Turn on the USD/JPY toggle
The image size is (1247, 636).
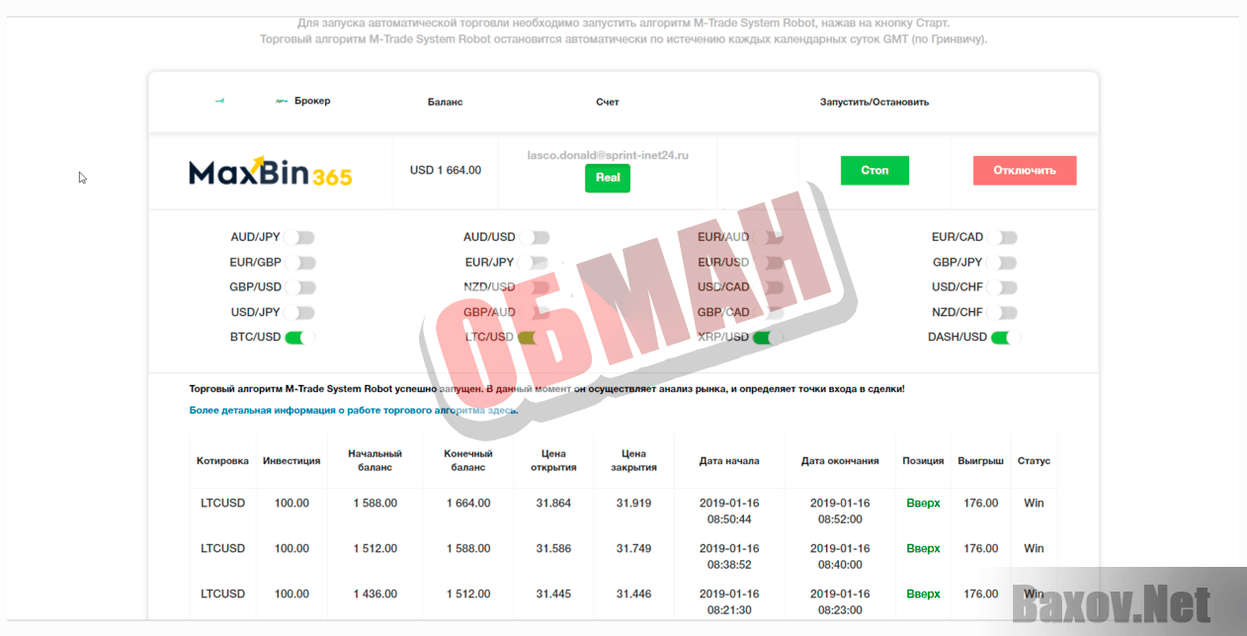point(299,313)
